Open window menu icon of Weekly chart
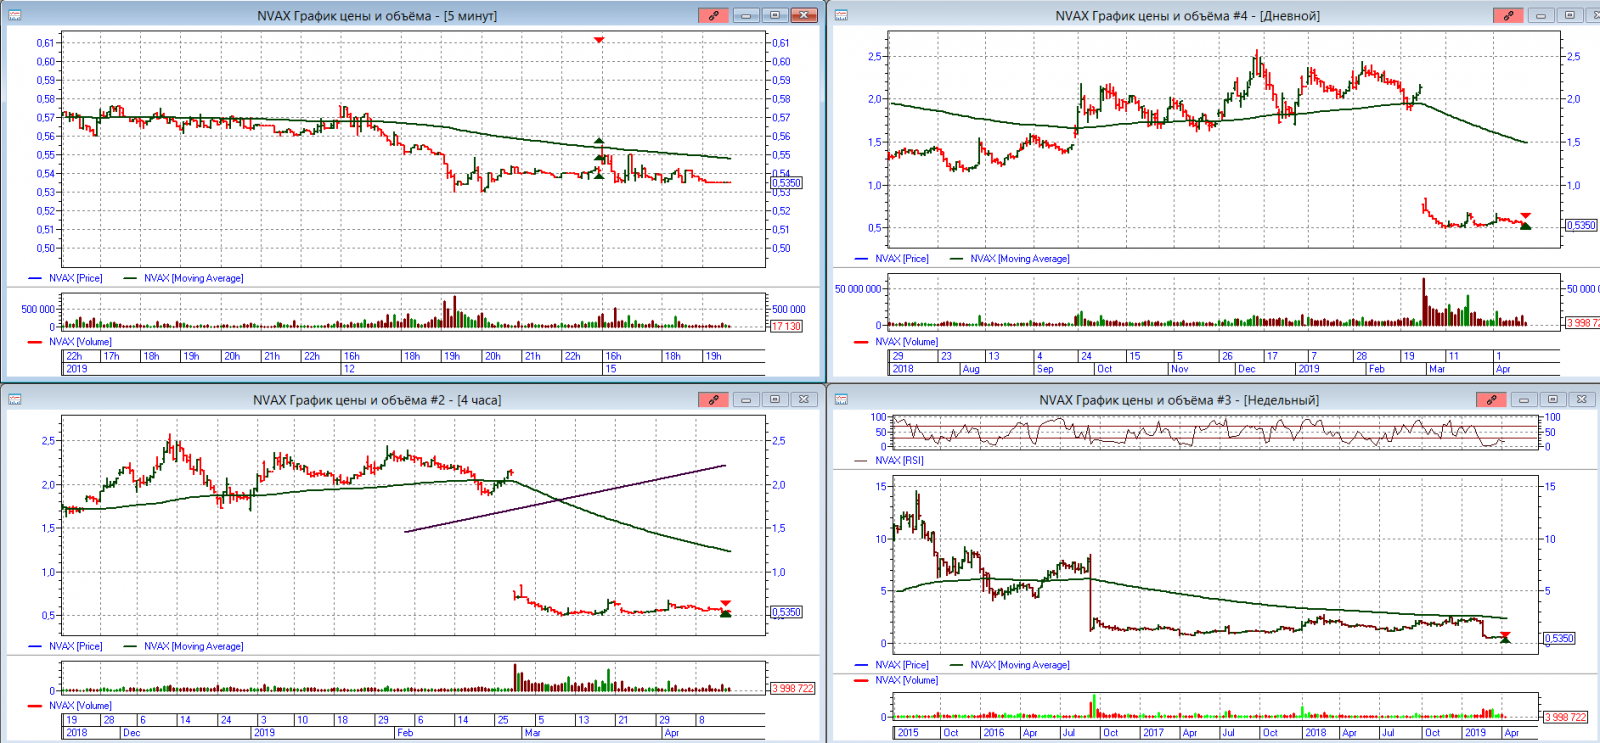The image size is (1600, 743). 841,399
